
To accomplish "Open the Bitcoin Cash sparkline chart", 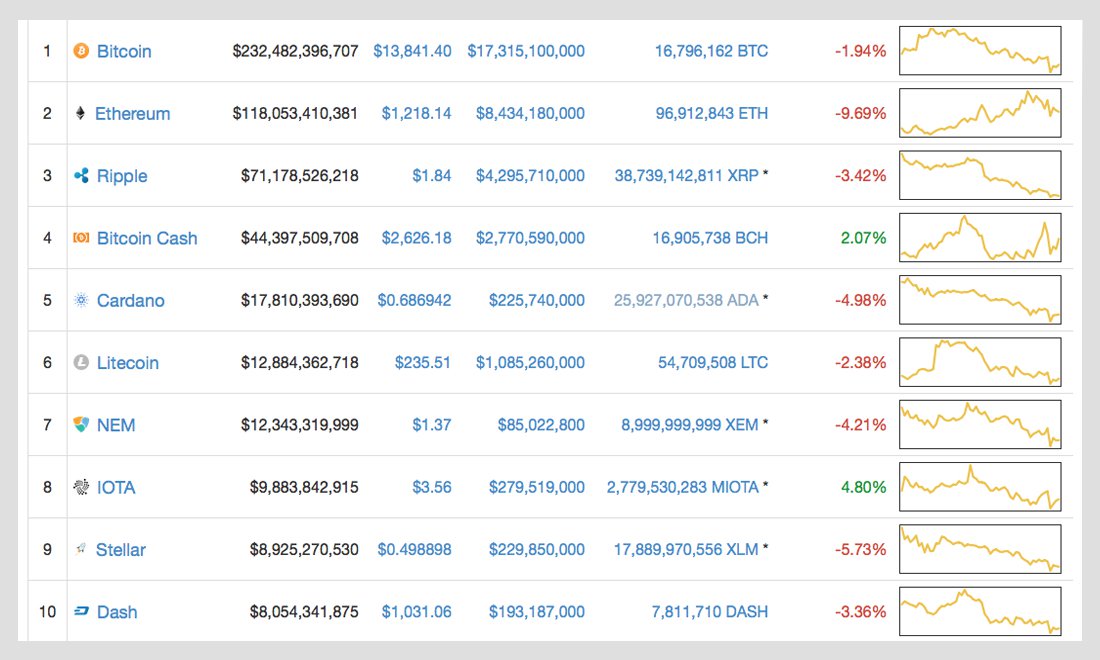I will click(x=980, y=238).
